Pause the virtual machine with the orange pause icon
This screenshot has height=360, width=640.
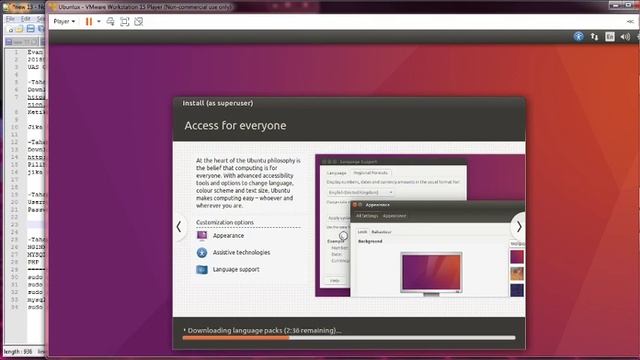click(x=89, y=22)
